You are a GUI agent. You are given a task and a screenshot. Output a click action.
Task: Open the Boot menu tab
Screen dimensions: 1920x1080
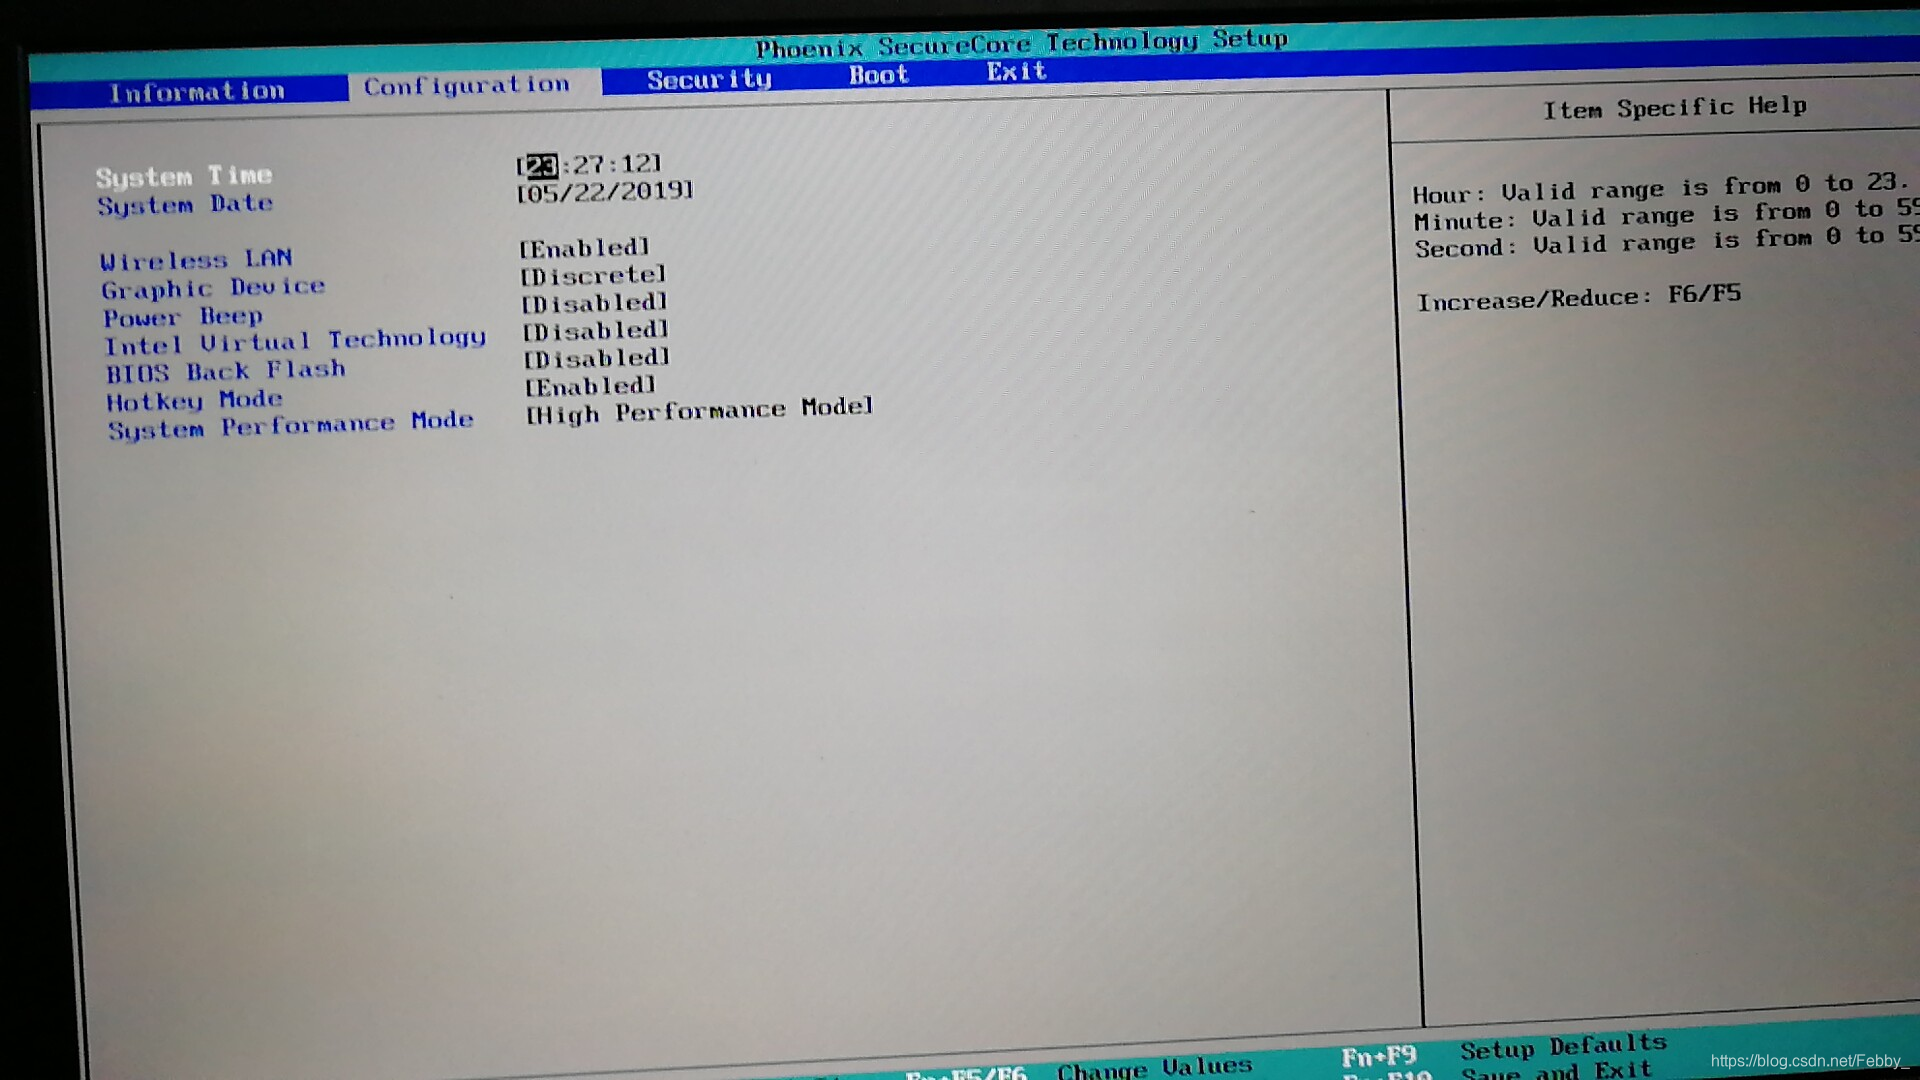pos(880,71)
